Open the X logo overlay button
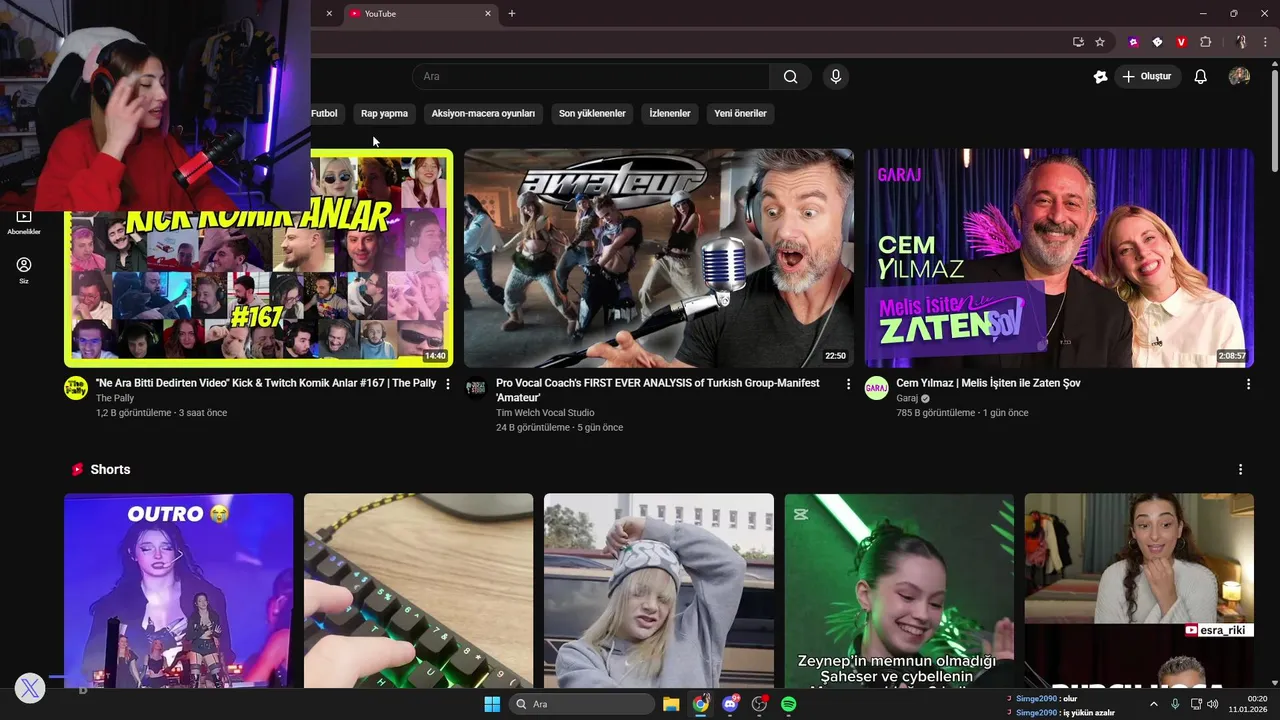This screenshot has height=720, width=1280. pyautogui.click(x=30, y=688)
